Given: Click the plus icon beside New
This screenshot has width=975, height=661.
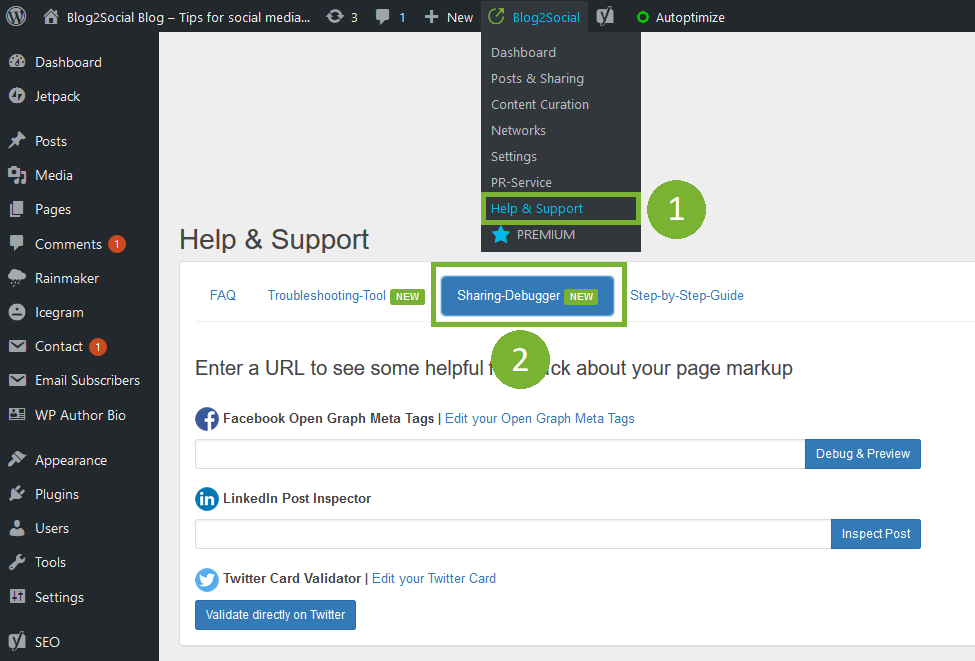Looking at the screenshot, I should (431, 17).
